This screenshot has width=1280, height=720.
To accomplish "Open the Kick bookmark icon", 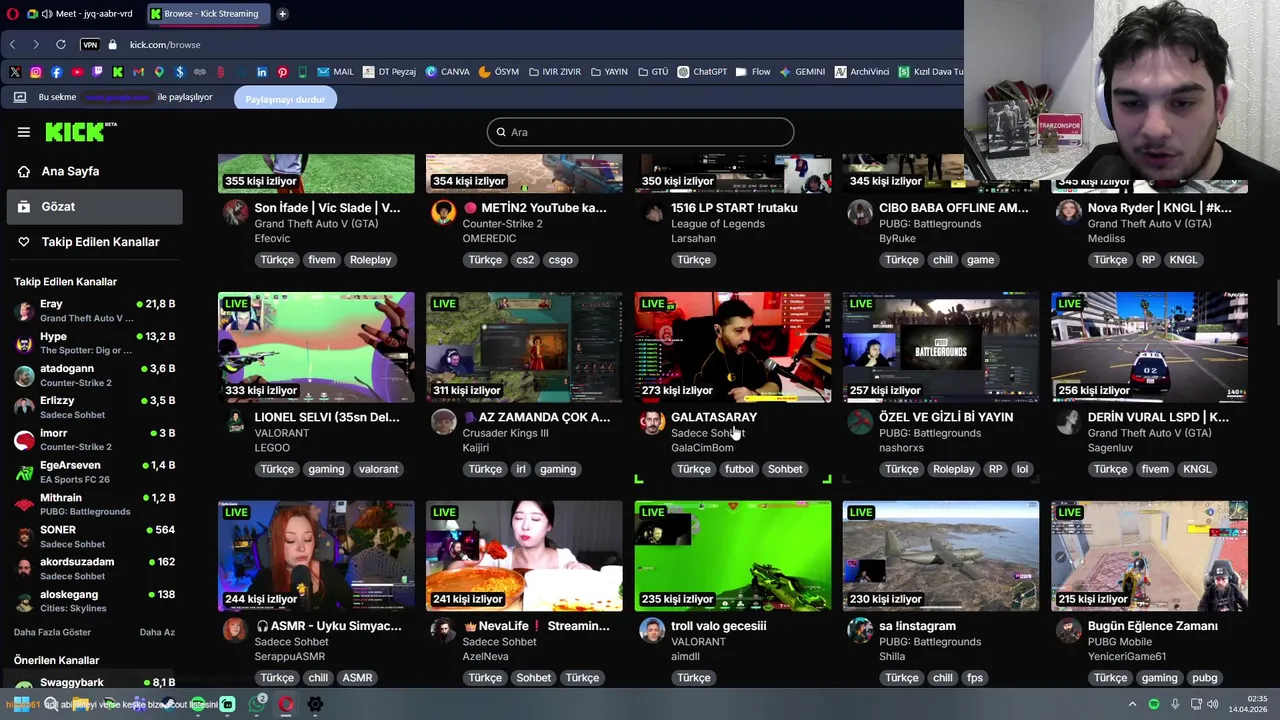I will (118, 72).
